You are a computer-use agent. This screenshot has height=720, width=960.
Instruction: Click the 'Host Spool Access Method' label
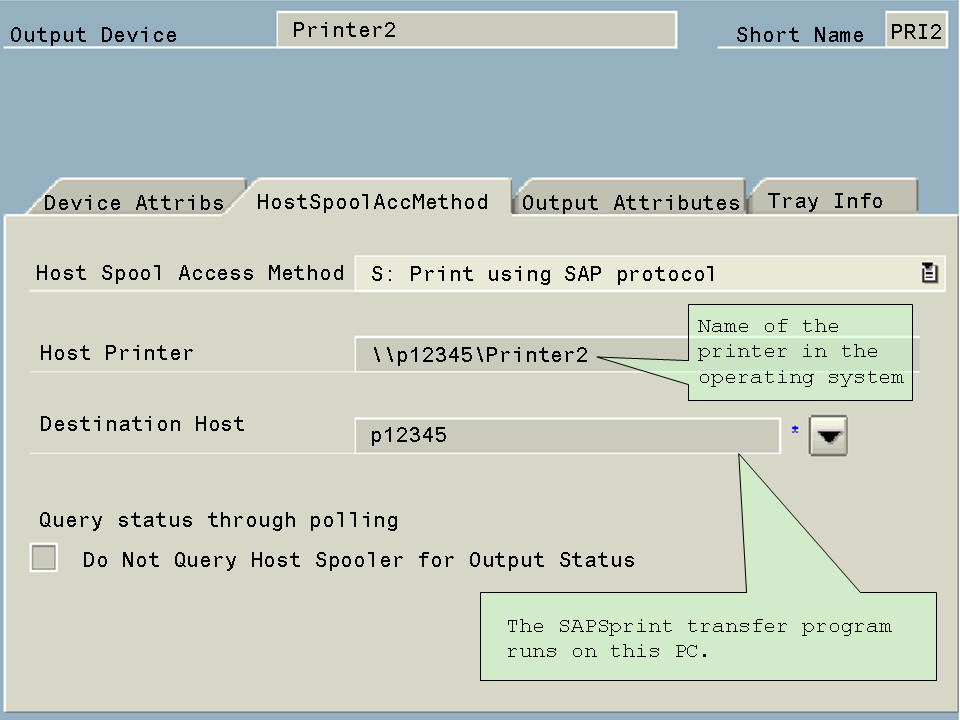190,273
